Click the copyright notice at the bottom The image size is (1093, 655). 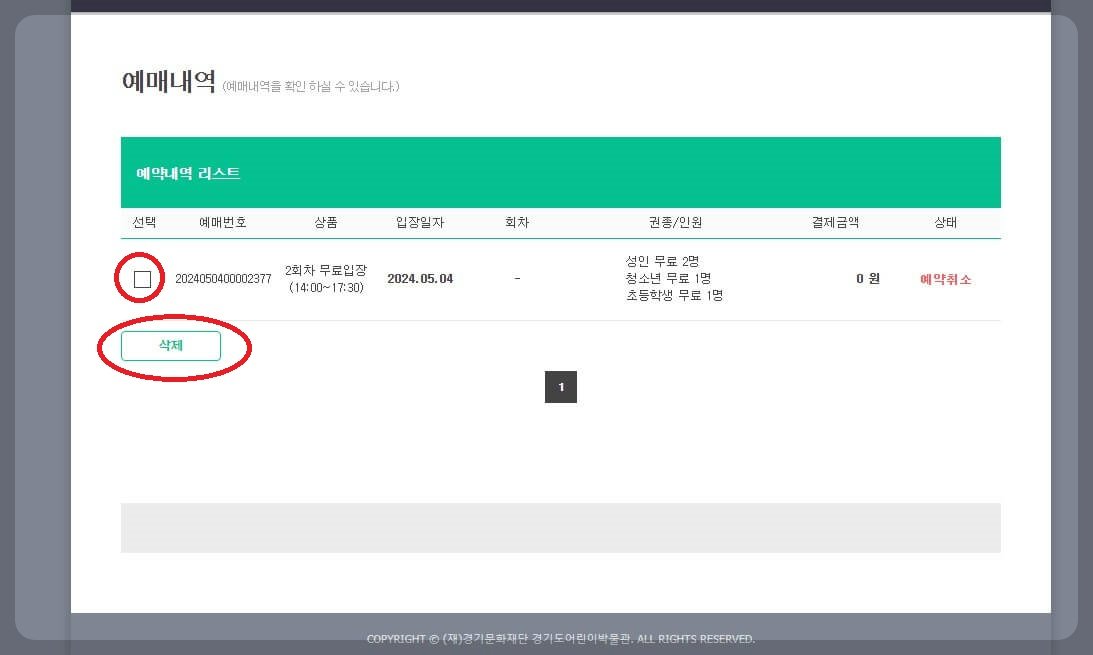pos(561,638)
